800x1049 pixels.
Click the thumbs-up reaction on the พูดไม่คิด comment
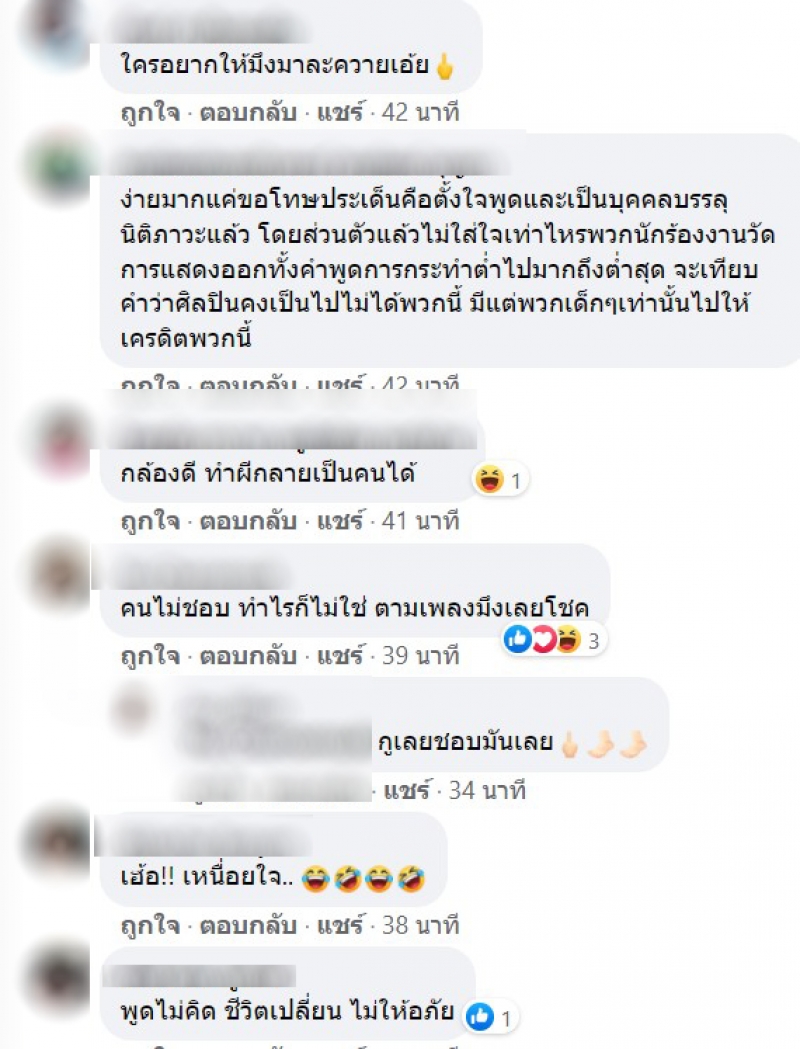tap(480, 1018)
